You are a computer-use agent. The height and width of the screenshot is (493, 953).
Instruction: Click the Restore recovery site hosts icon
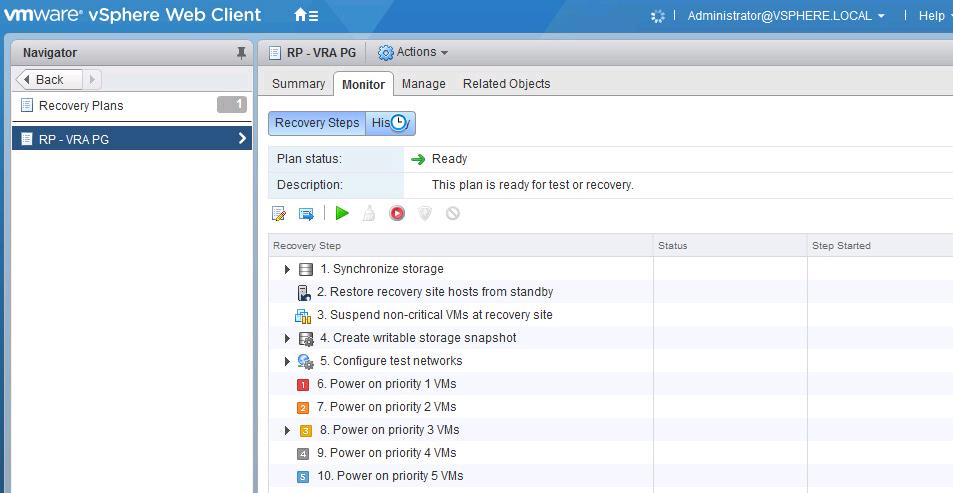pos(303,292)
